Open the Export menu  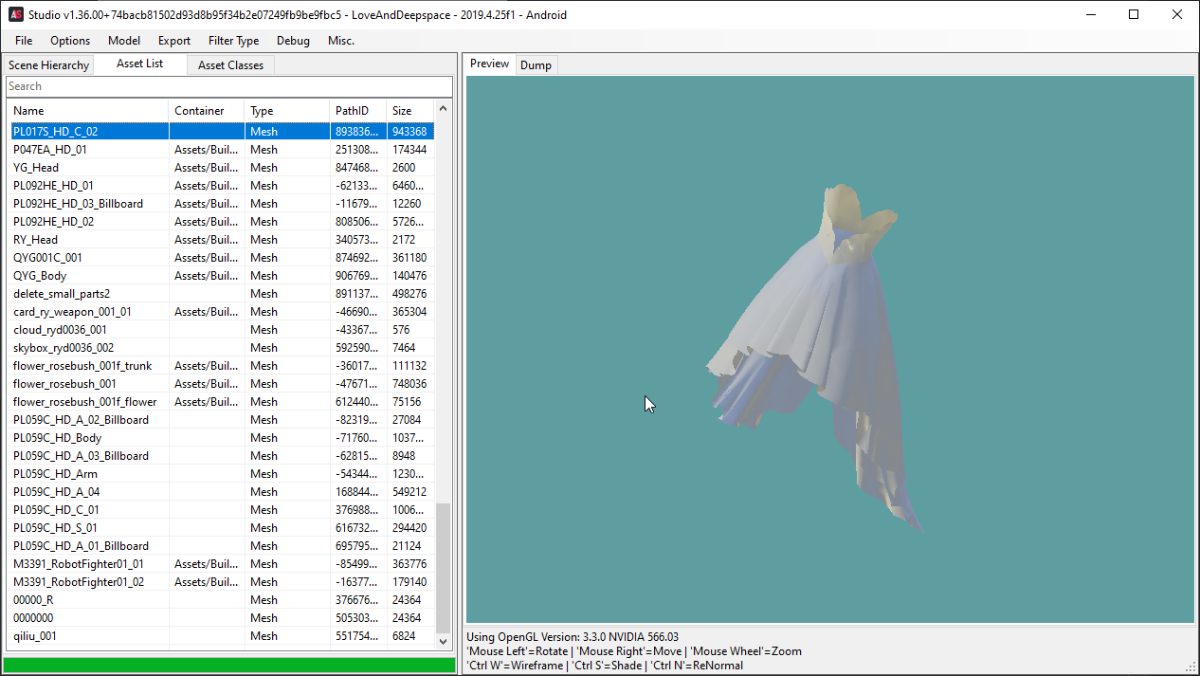[x=174, y=41]
